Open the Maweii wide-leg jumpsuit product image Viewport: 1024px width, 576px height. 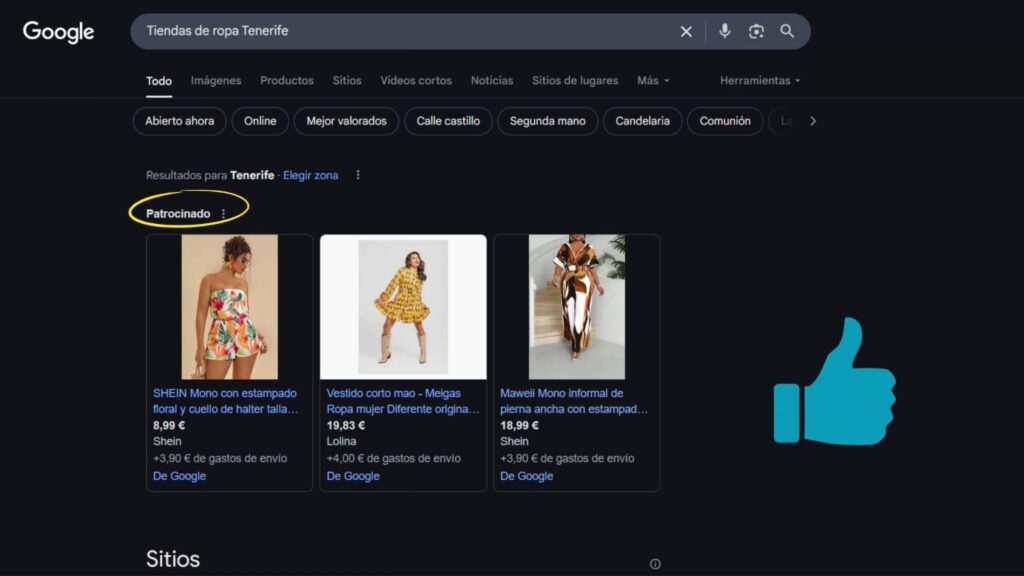(x=577, y=307)
